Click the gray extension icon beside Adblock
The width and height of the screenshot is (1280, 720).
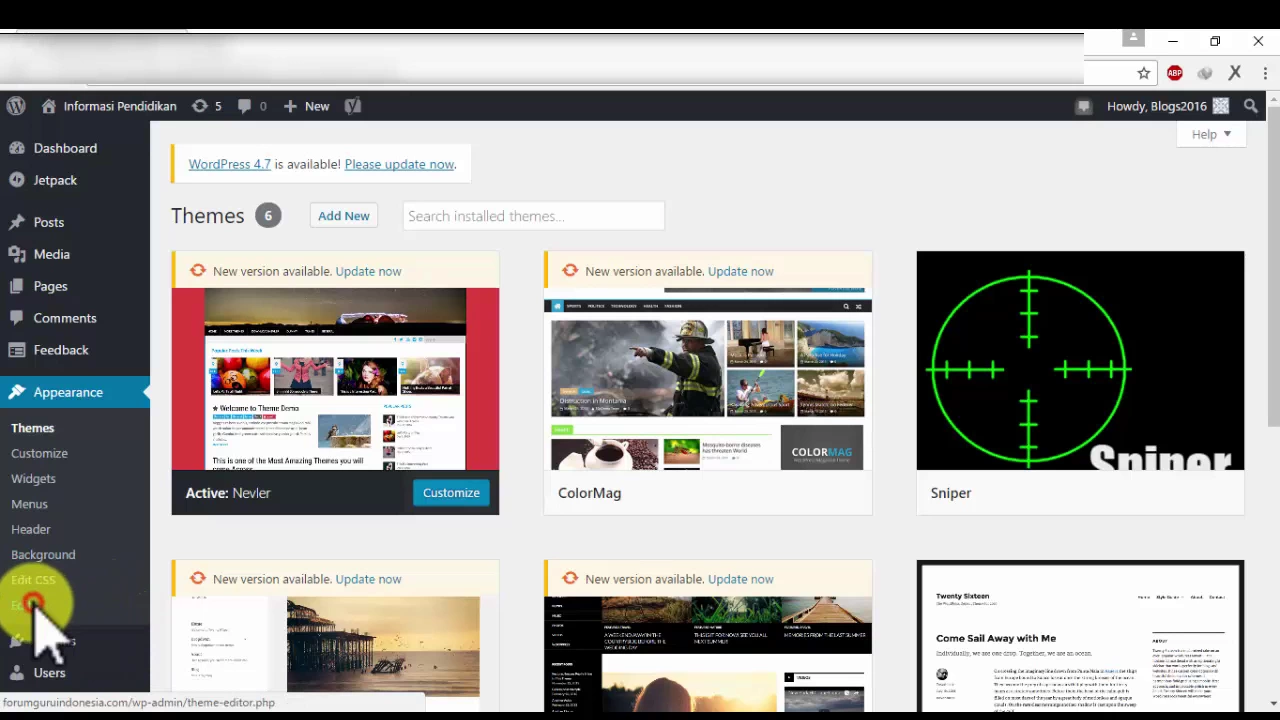click(x=1205, y=73)
